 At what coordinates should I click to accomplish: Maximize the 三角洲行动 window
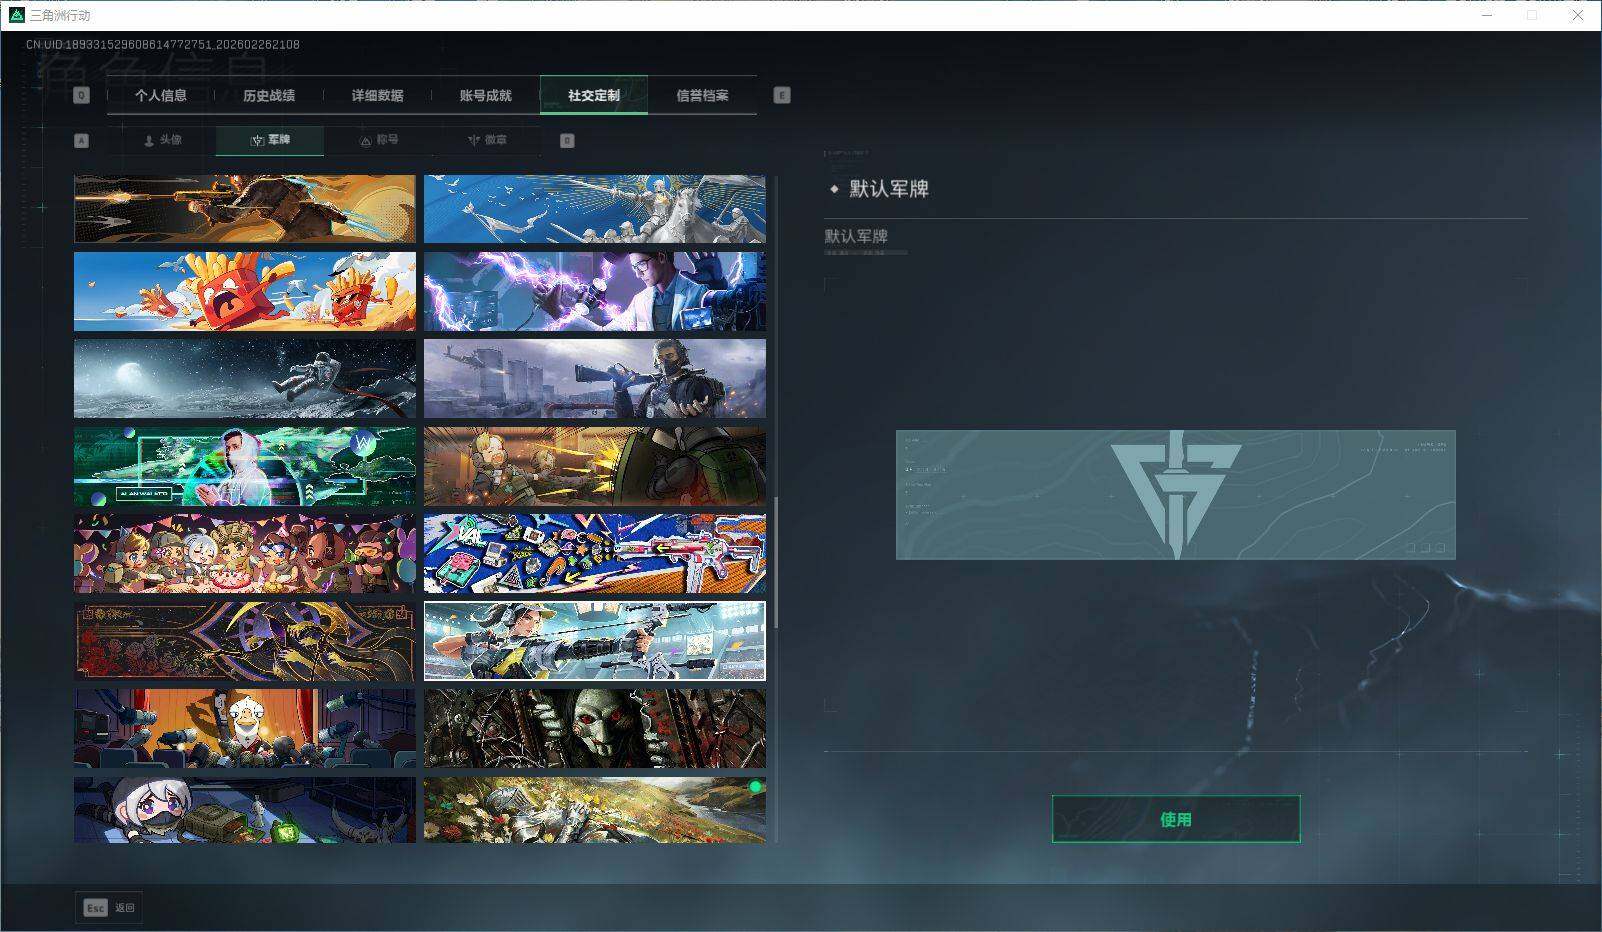coord(1532,15)
